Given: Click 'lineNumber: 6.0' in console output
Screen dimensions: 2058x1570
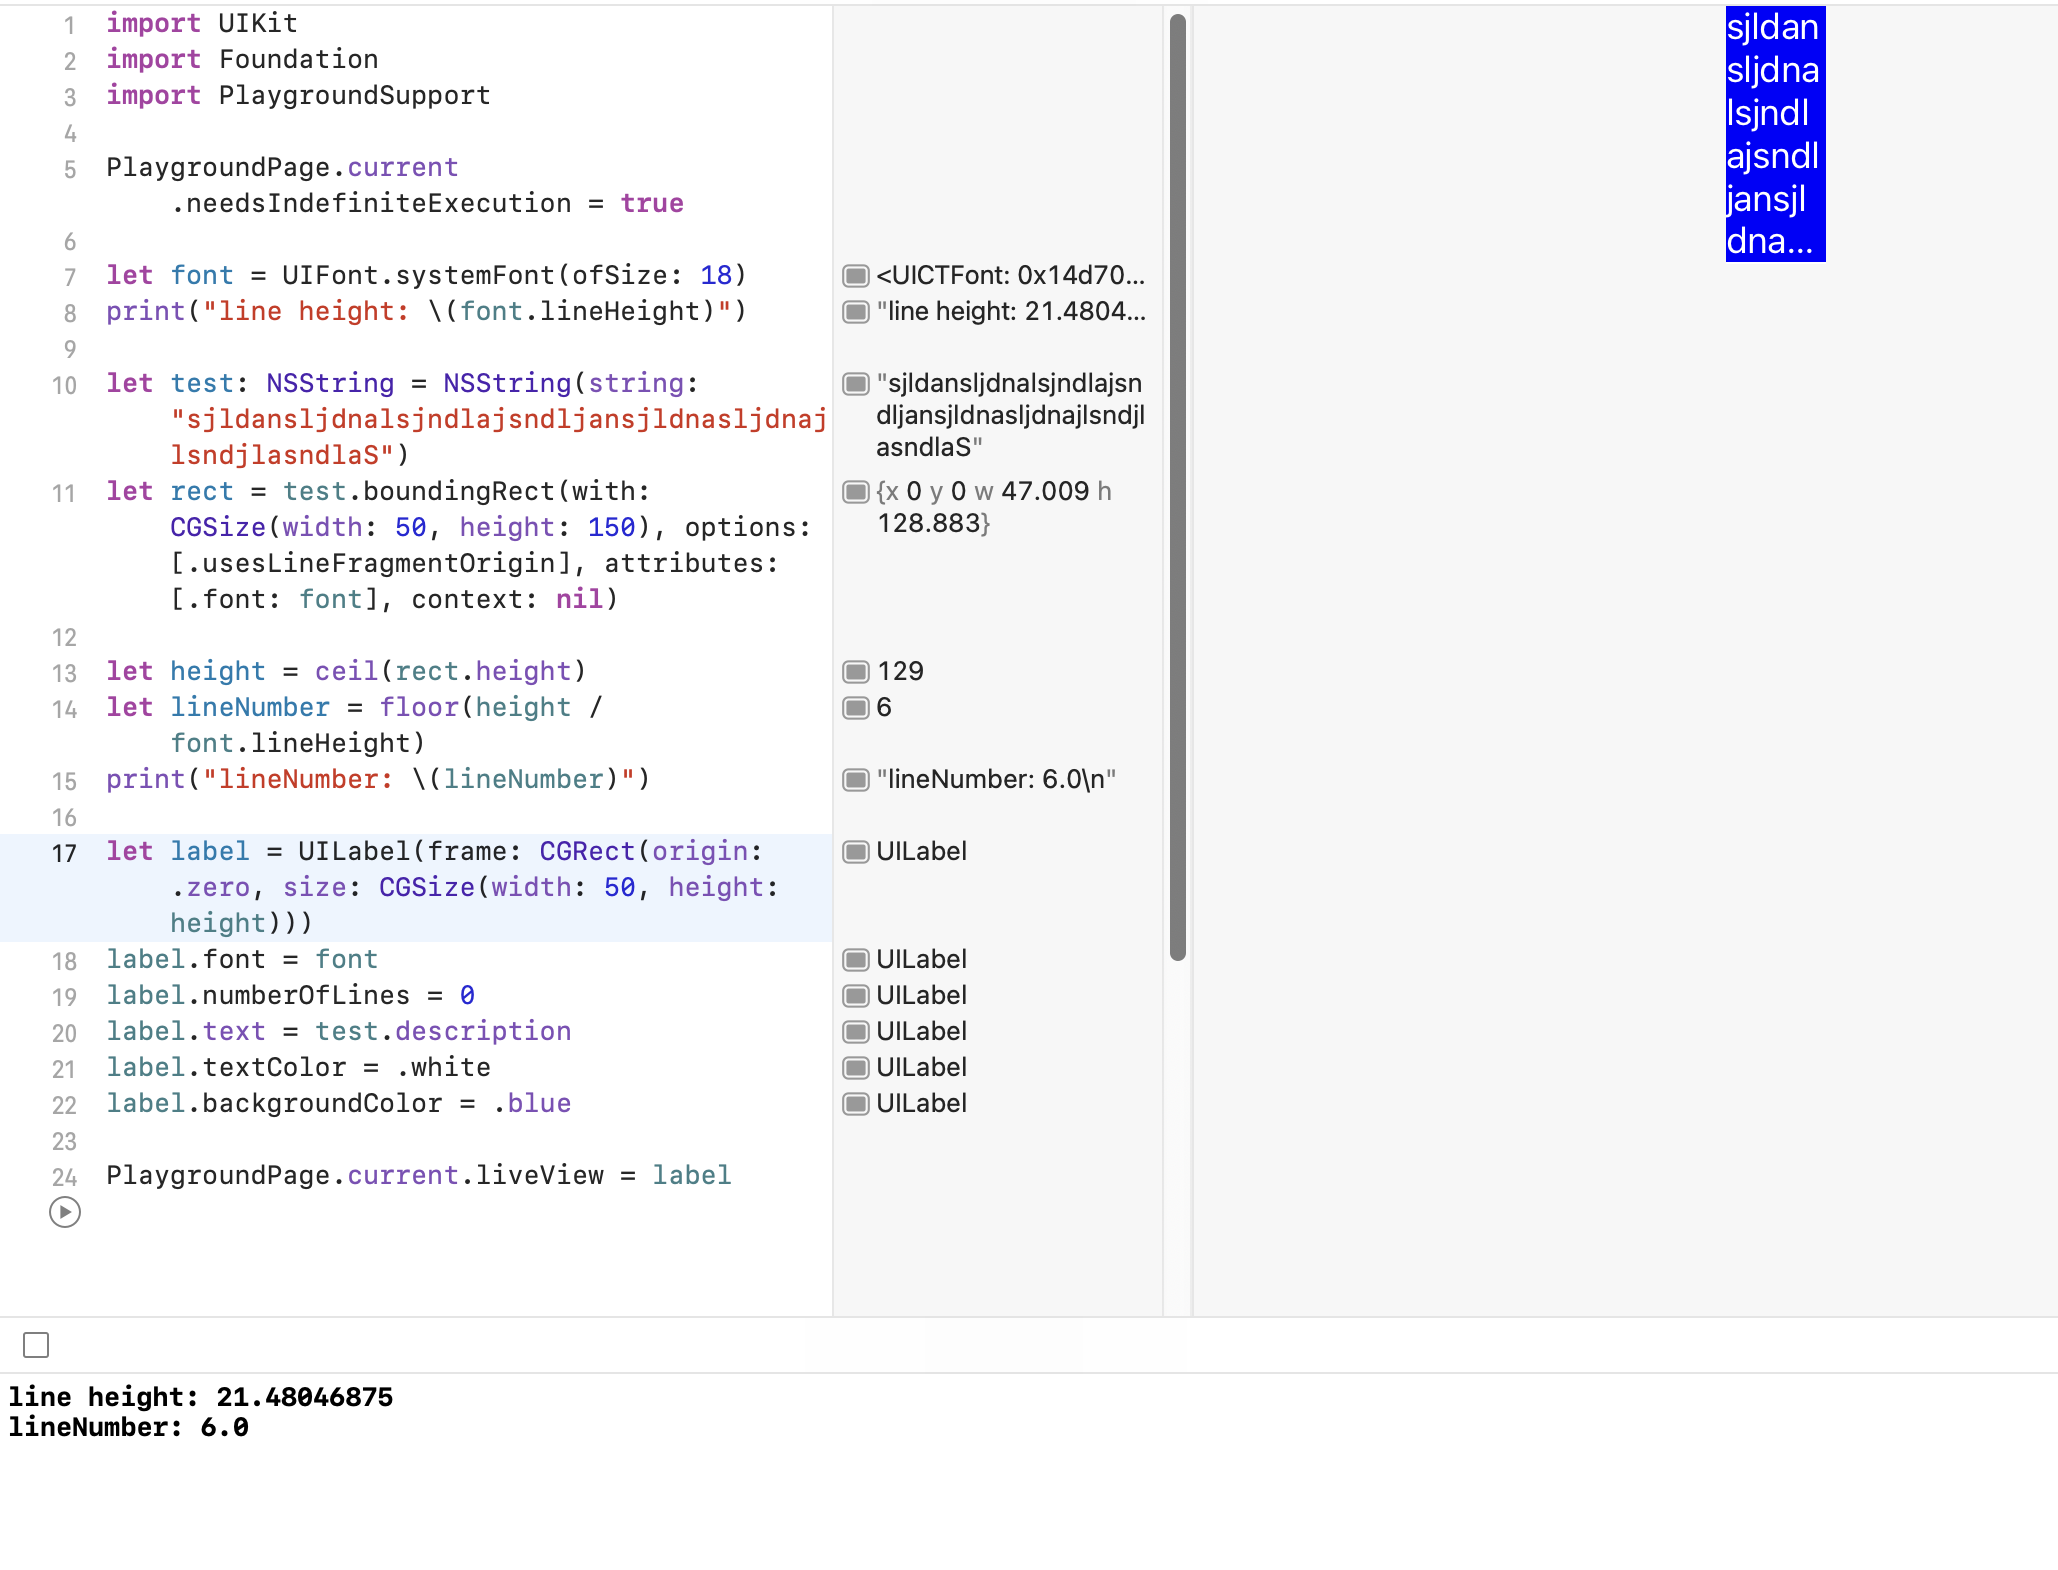Looking at the screenshot, I should [128, 1427].
